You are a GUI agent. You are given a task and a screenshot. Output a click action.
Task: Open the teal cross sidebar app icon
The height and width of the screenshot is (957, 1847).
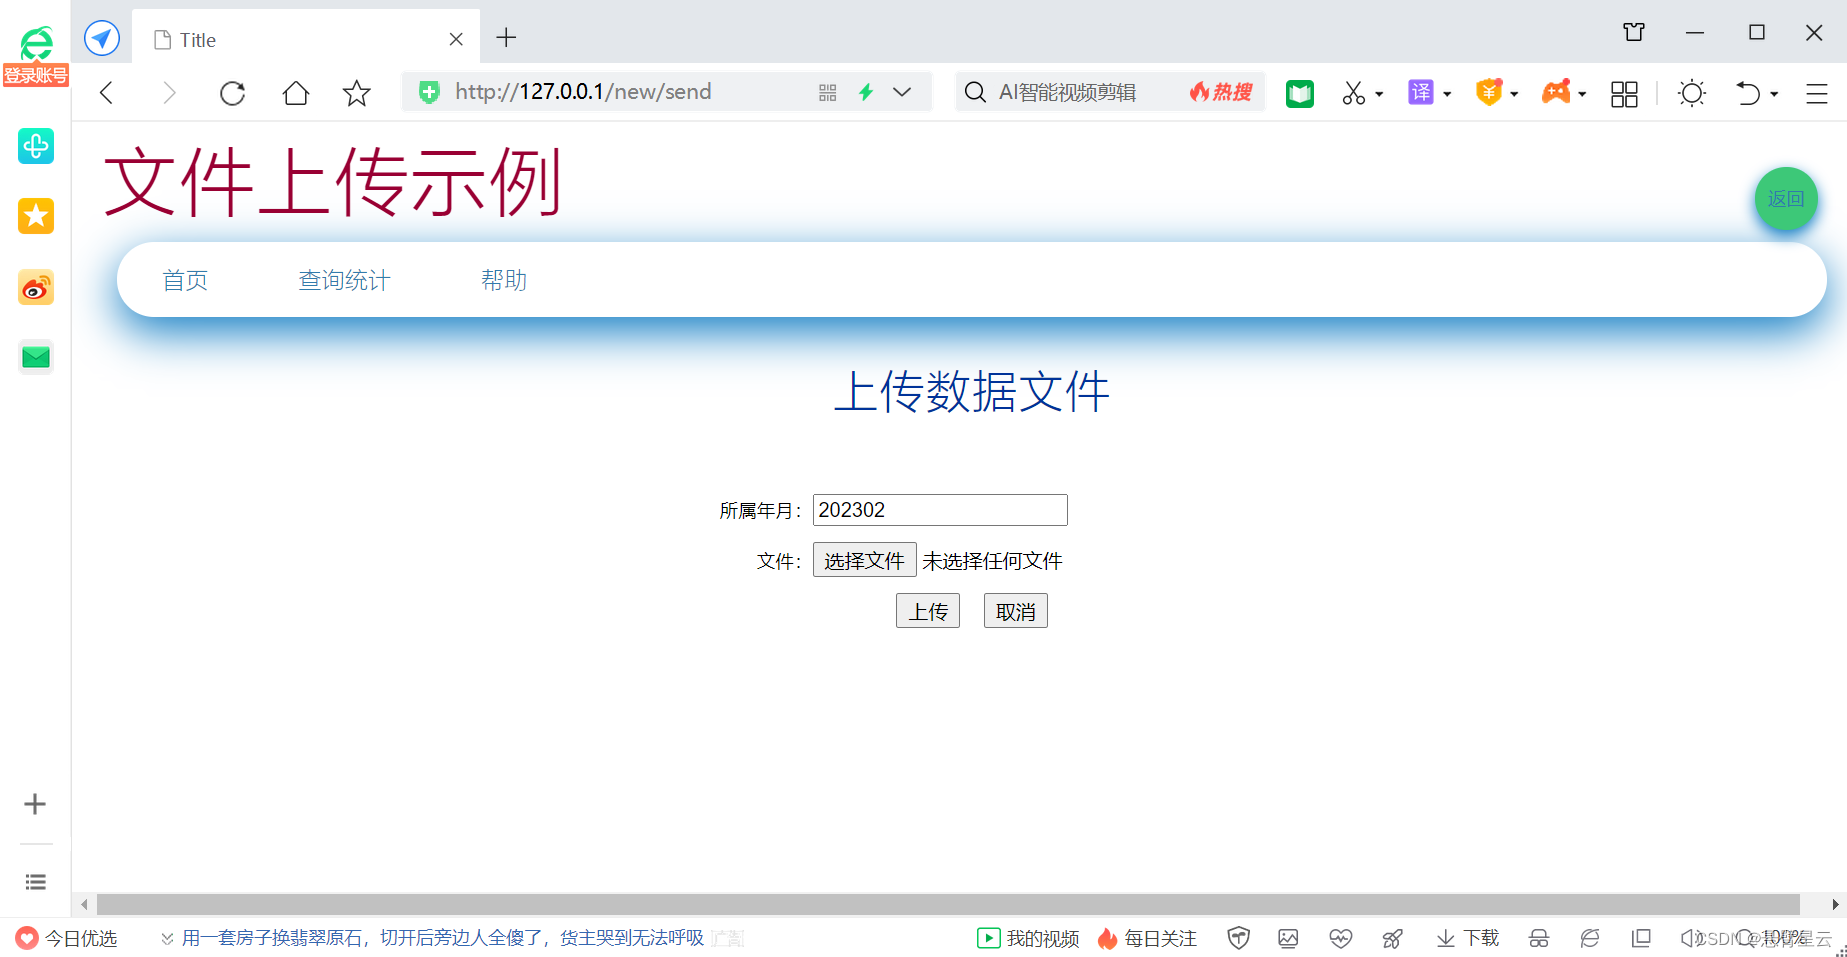(x=36, y=146)
